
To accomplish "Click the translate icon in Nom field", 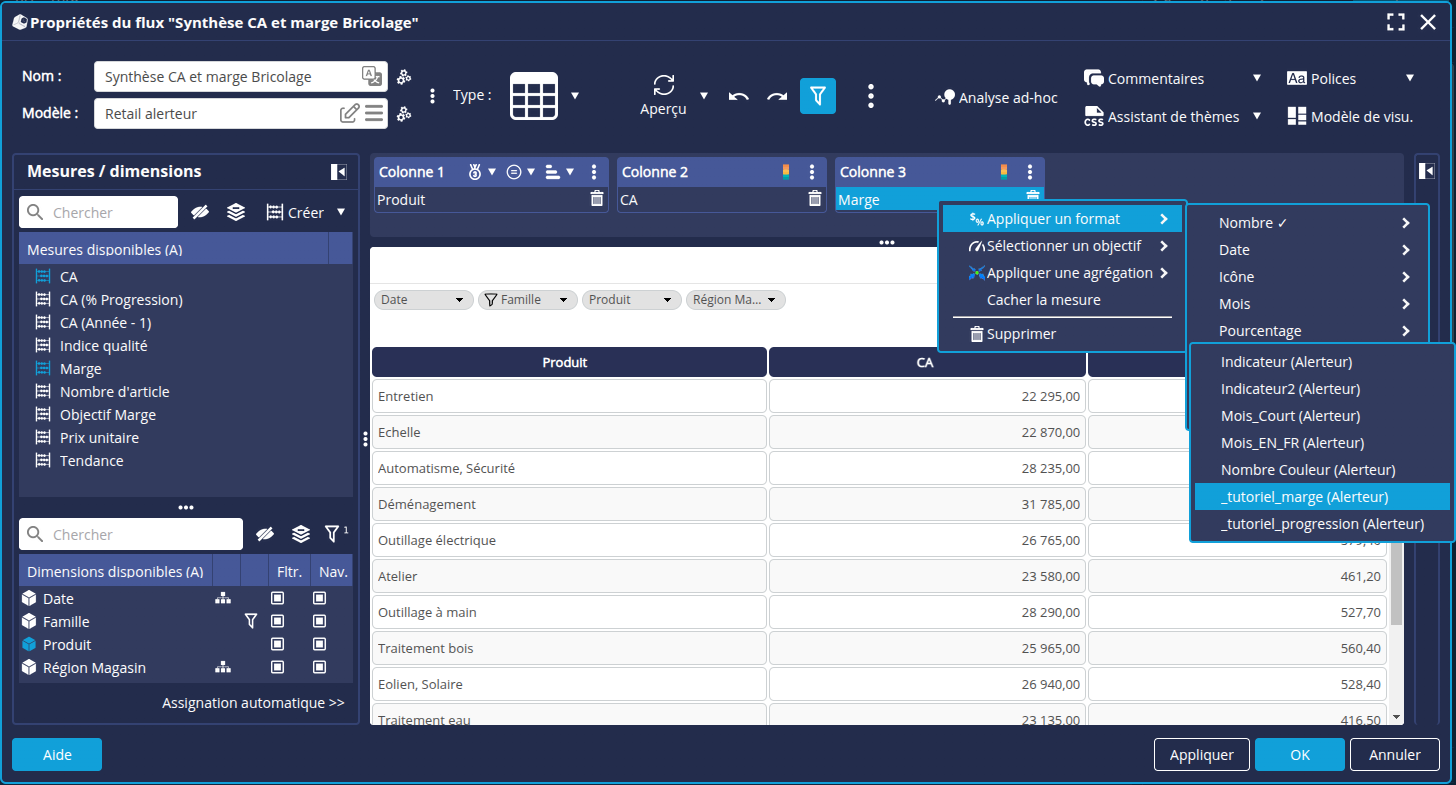I will tap(371, 76).
